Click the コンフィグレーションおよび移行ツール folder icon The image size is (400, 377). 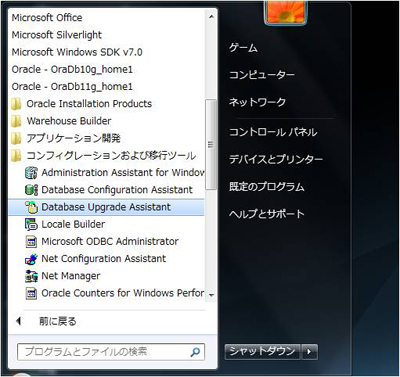click(x=16, y=156)
